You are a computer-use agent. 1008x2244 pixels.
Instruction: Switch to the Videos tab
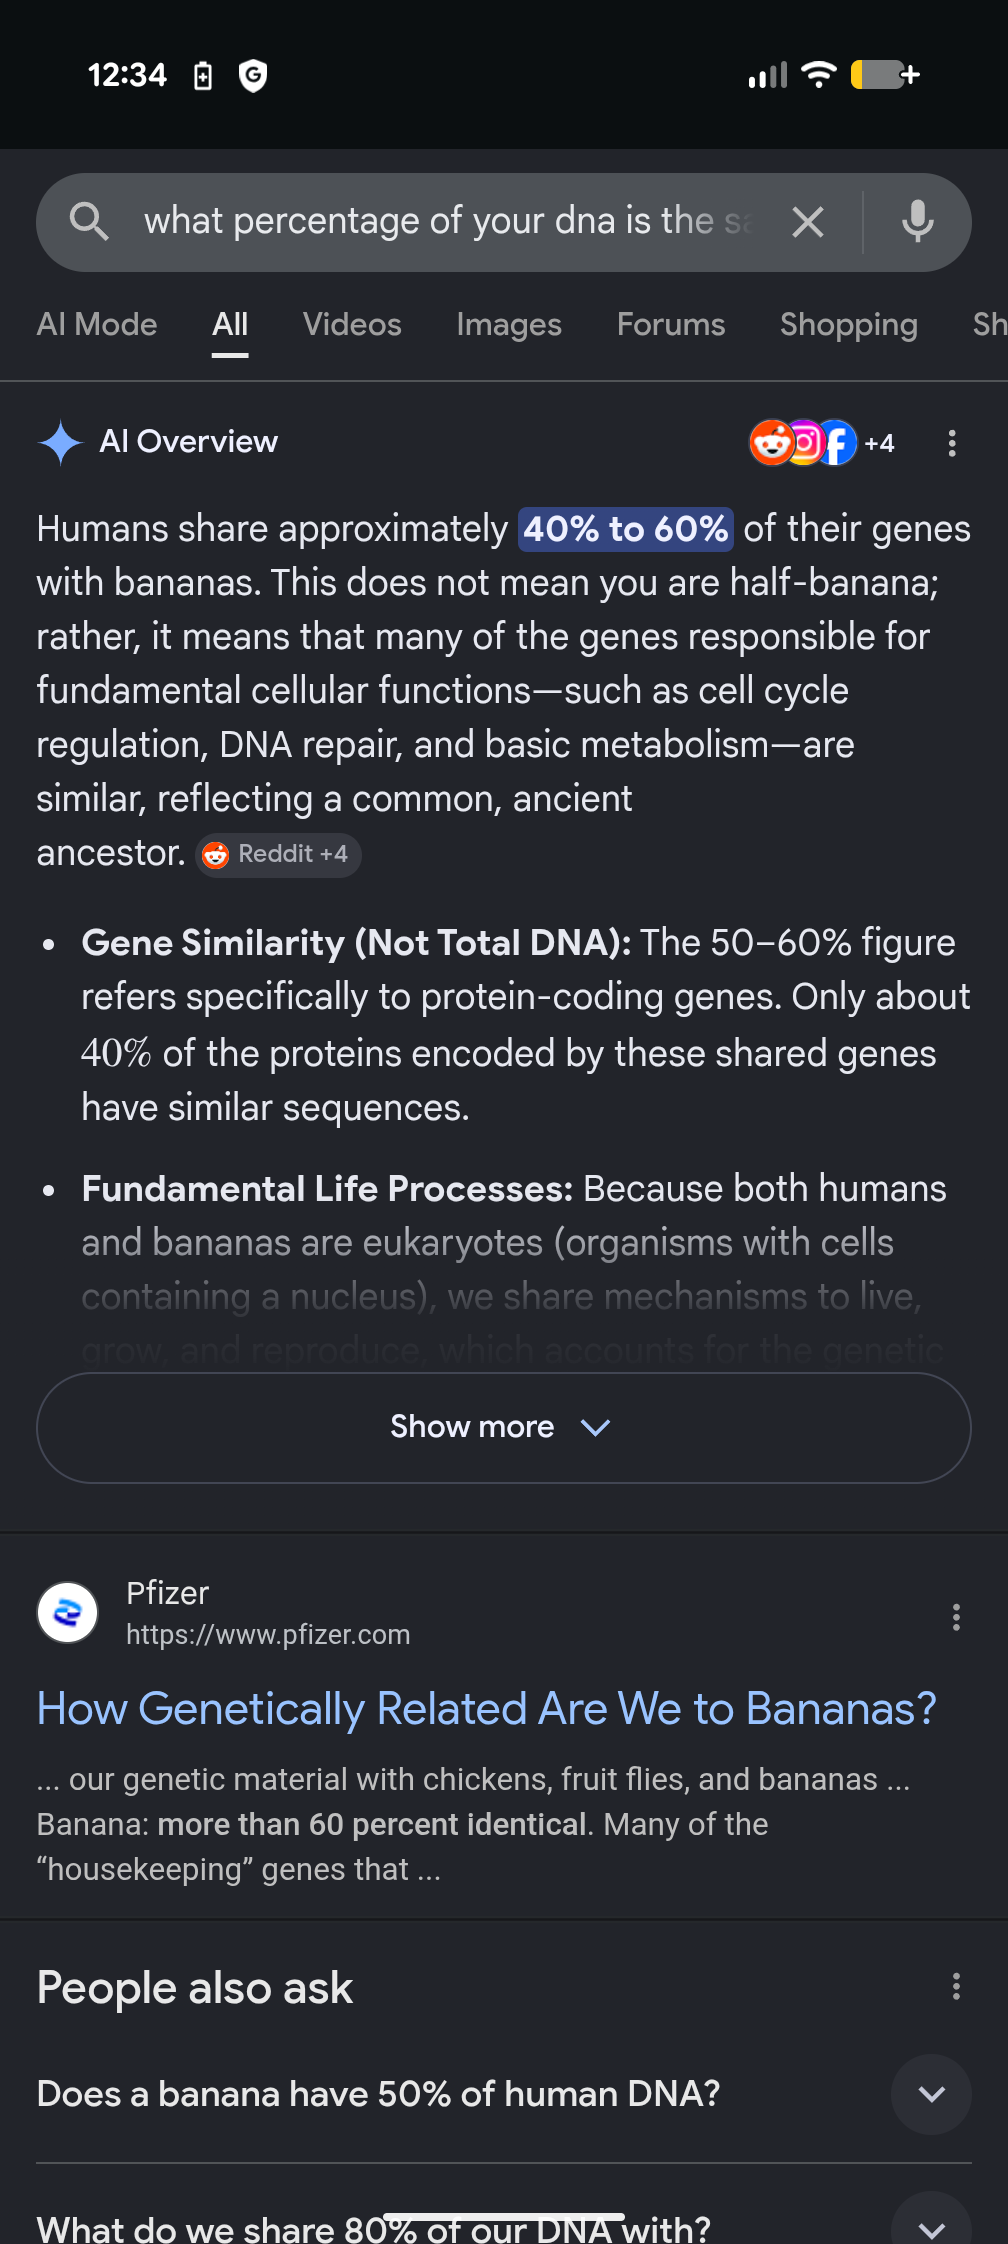(352, 325)
